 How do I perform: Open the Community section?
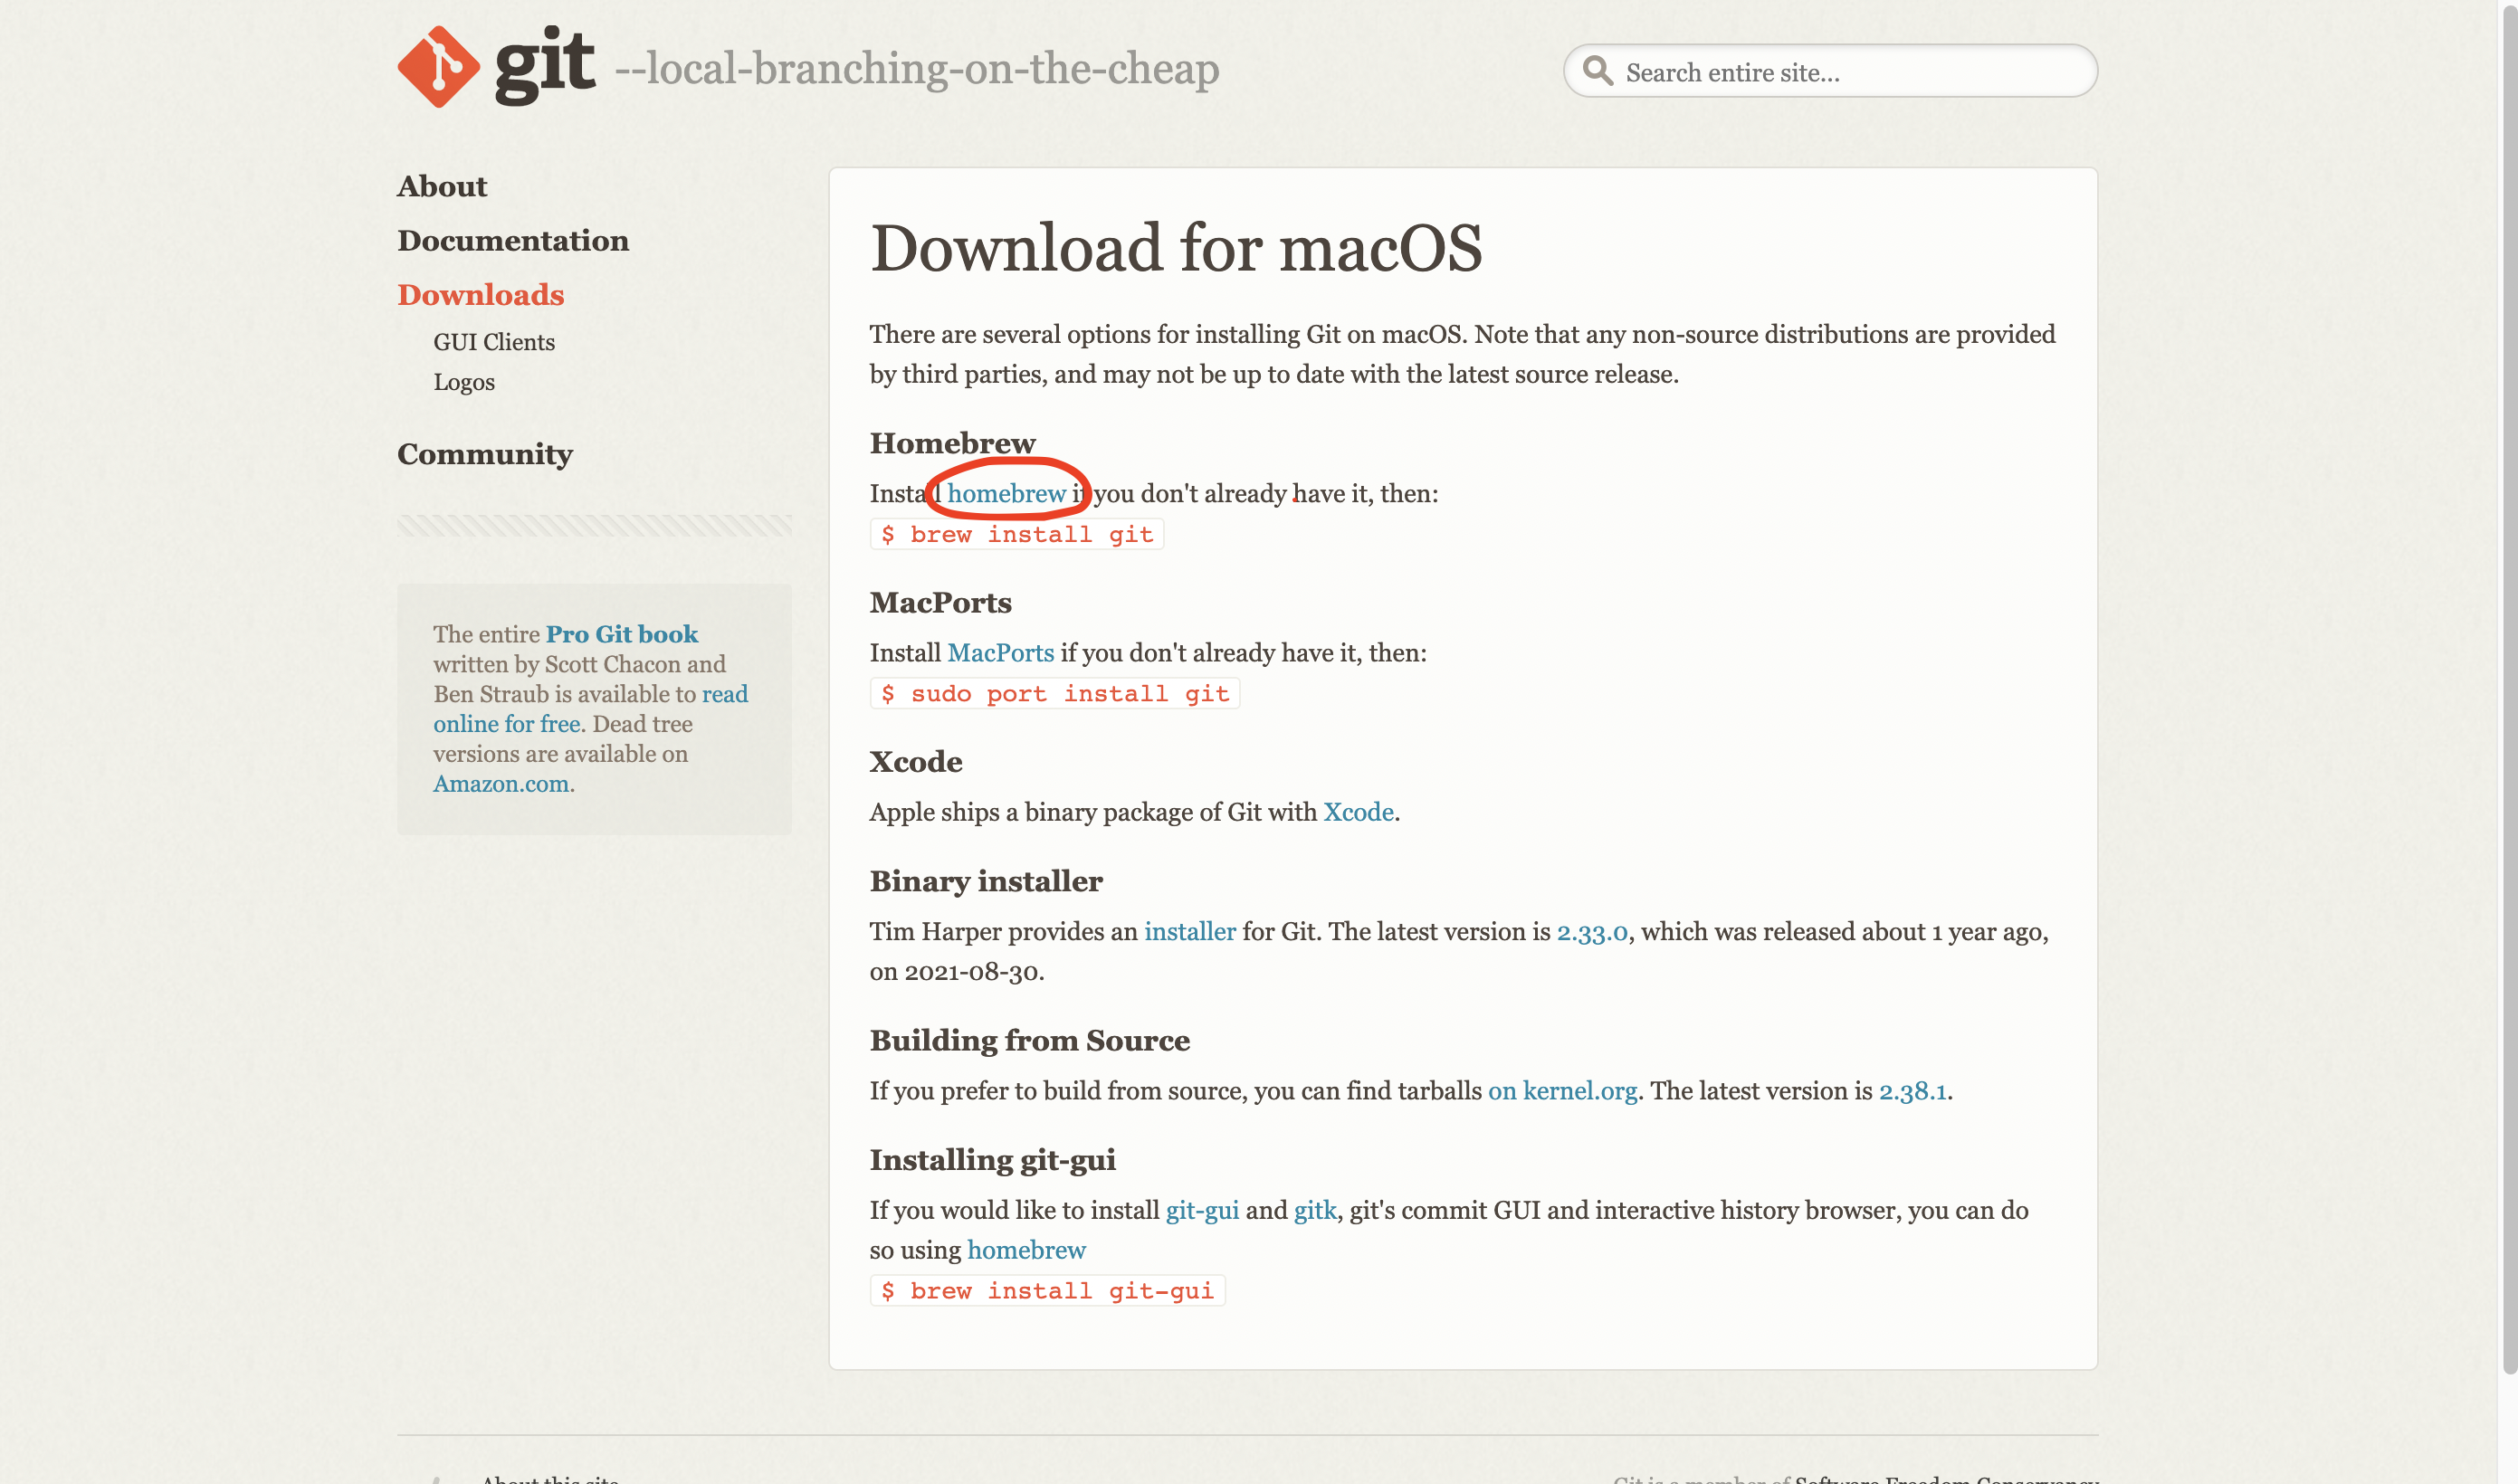click(484, 454)
